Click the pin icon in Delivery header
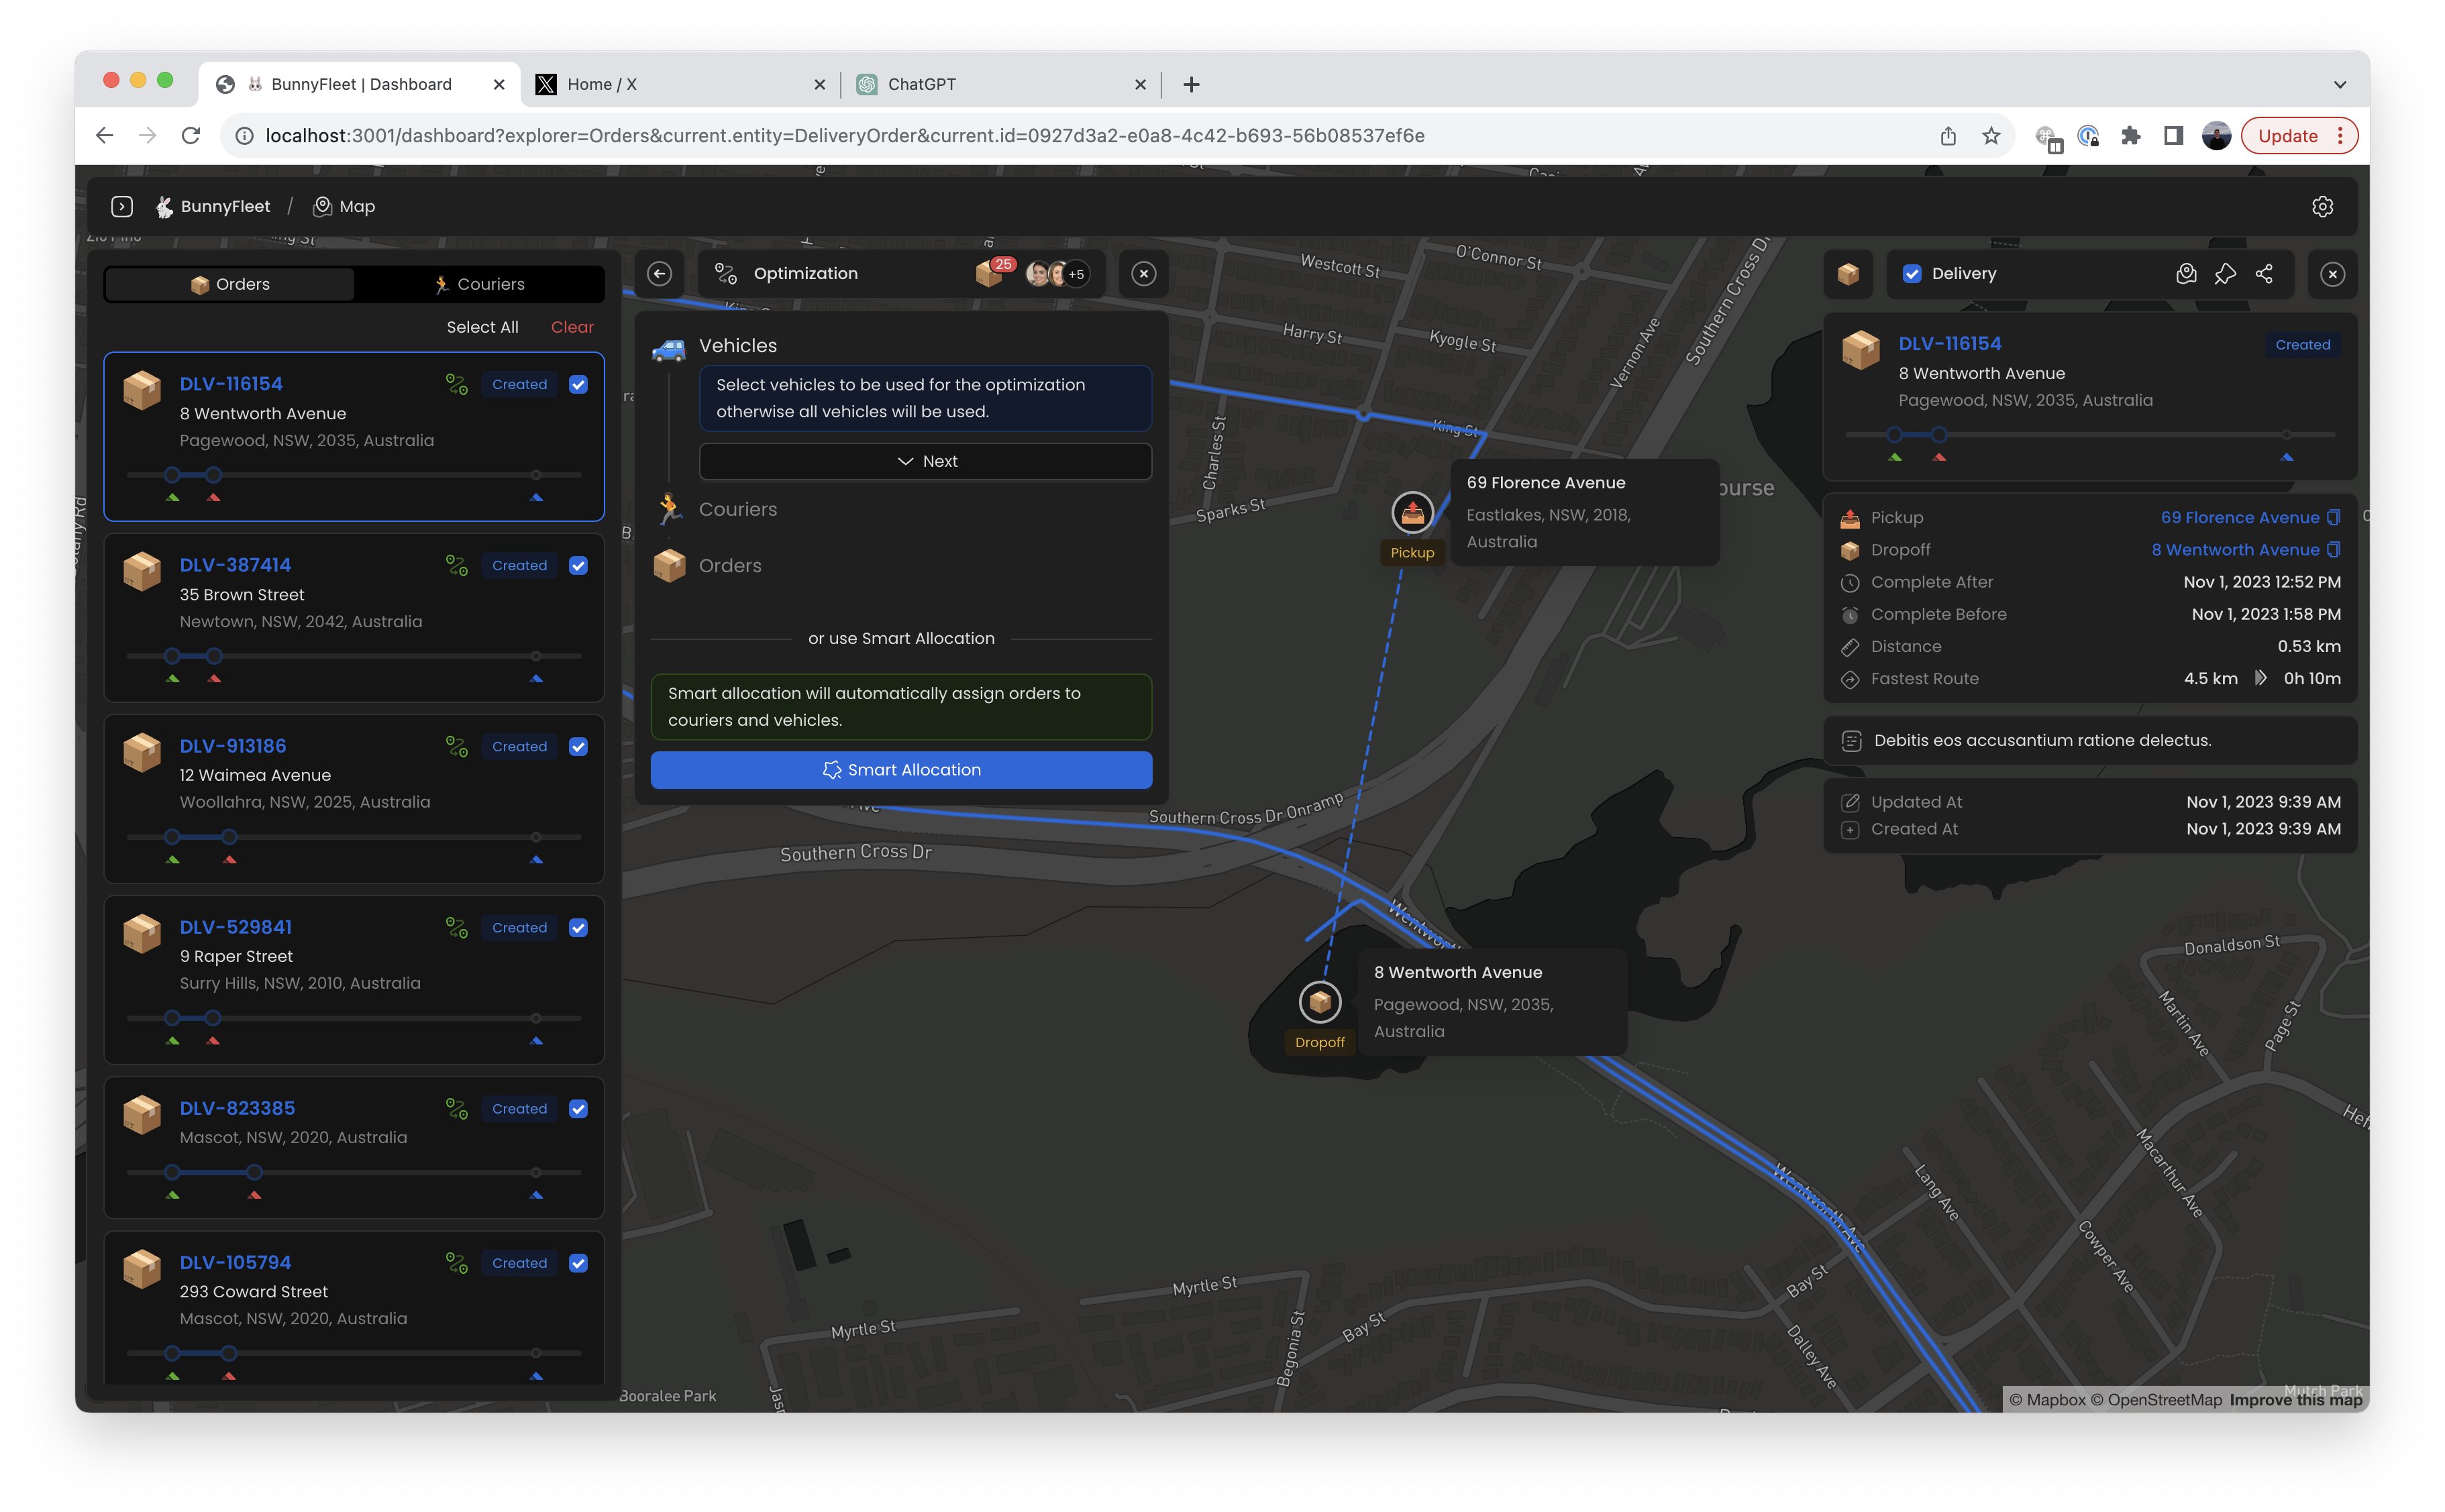Viewport: 2445px width, 1512px height. coord(2225,274)
